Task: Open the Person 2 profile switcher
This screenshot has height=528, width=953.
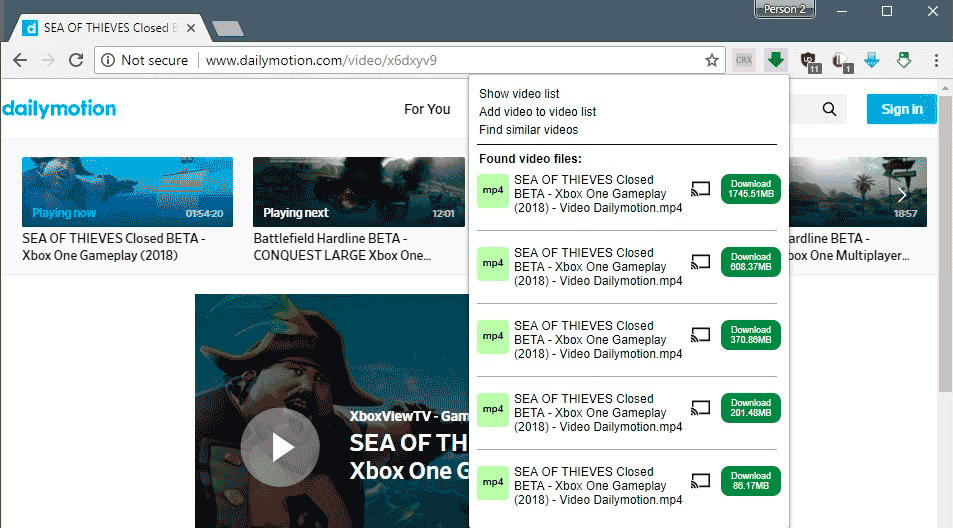Action: (784, 10)
